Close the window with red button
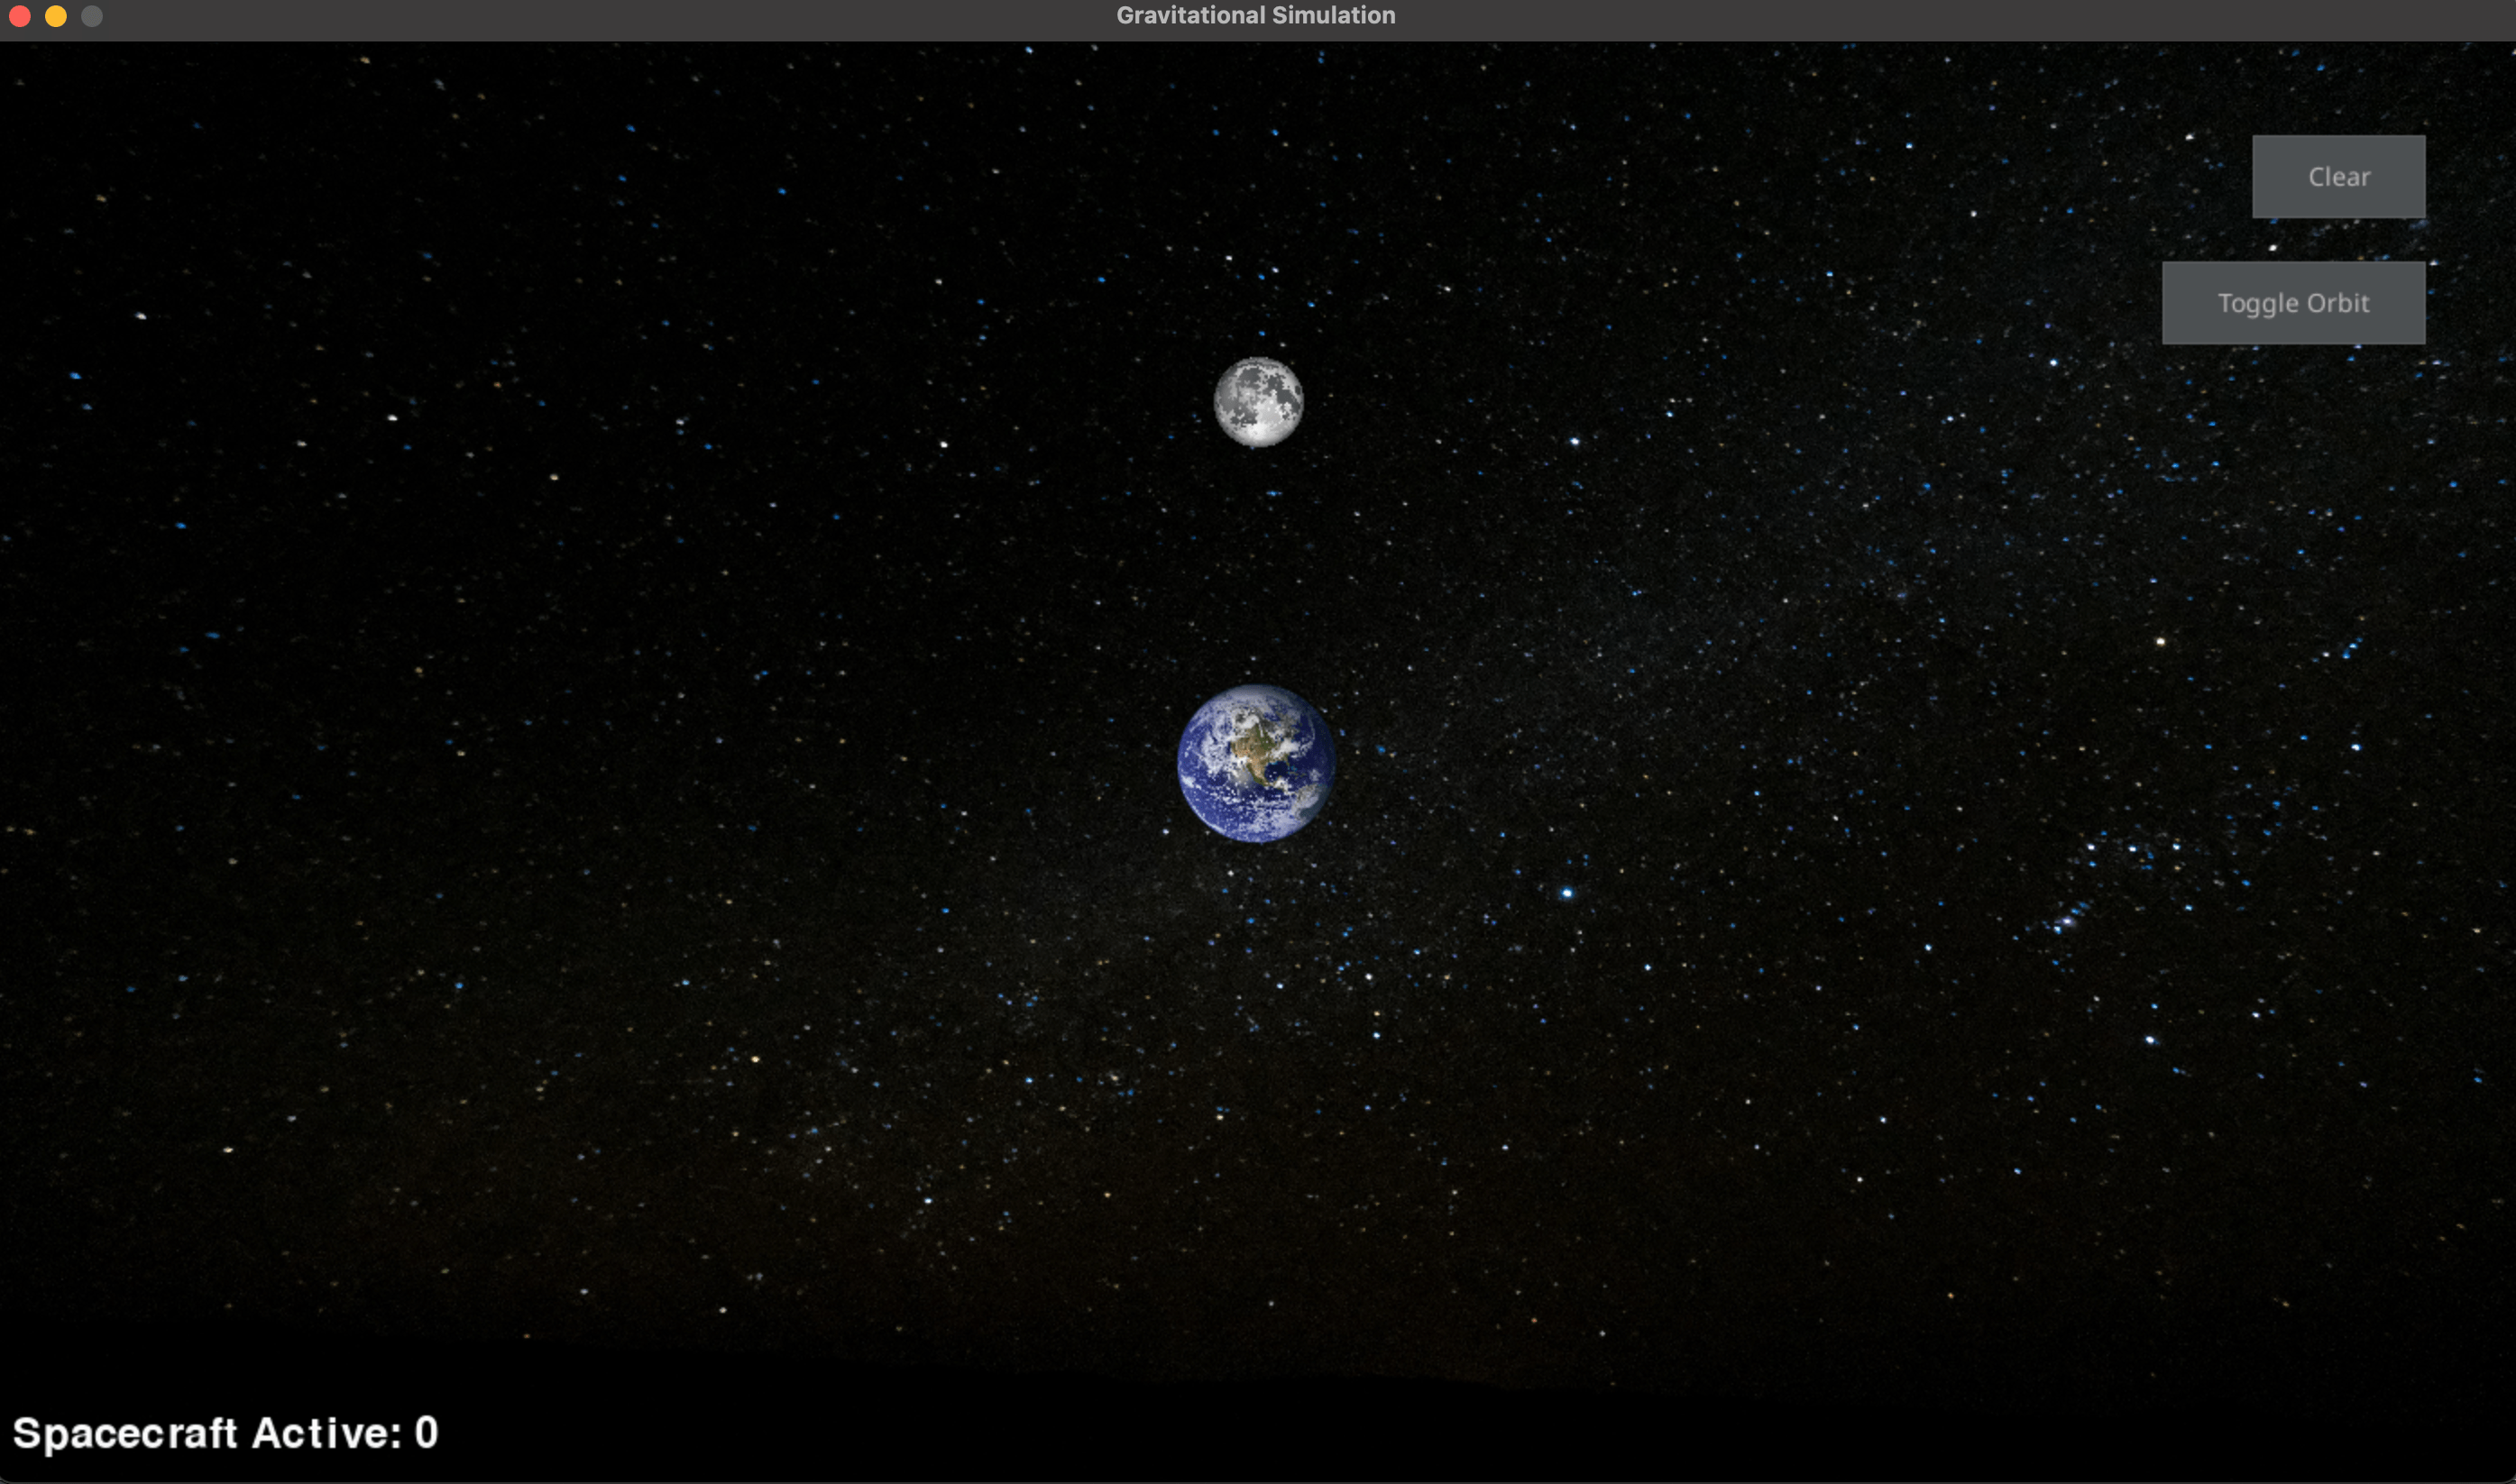The image size is (2516, 1484). pyautogui.click(x=19, y=16)
